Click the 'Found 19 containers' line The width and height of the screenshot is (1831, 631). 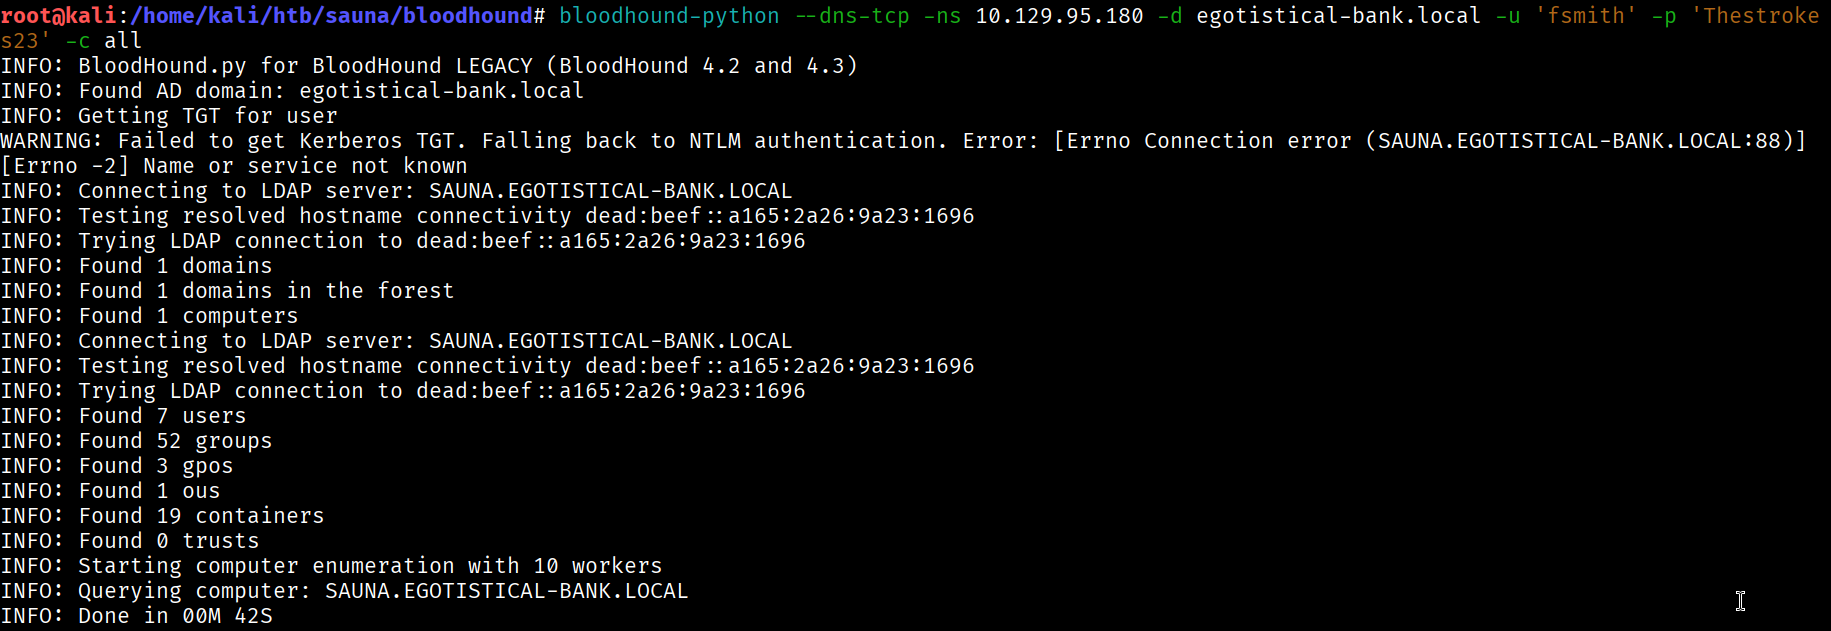pos(162,516)
